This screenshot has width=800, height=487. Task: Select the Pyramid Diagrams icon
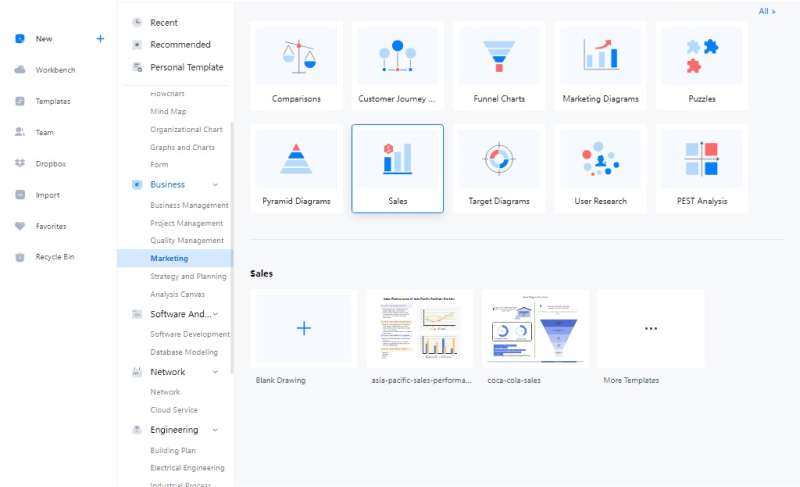pos(296,159)
